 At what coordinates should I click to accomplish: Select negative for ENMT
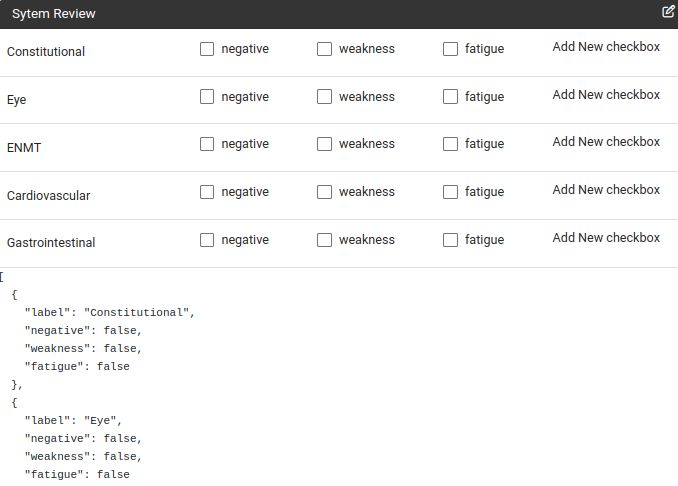[207, 144]
